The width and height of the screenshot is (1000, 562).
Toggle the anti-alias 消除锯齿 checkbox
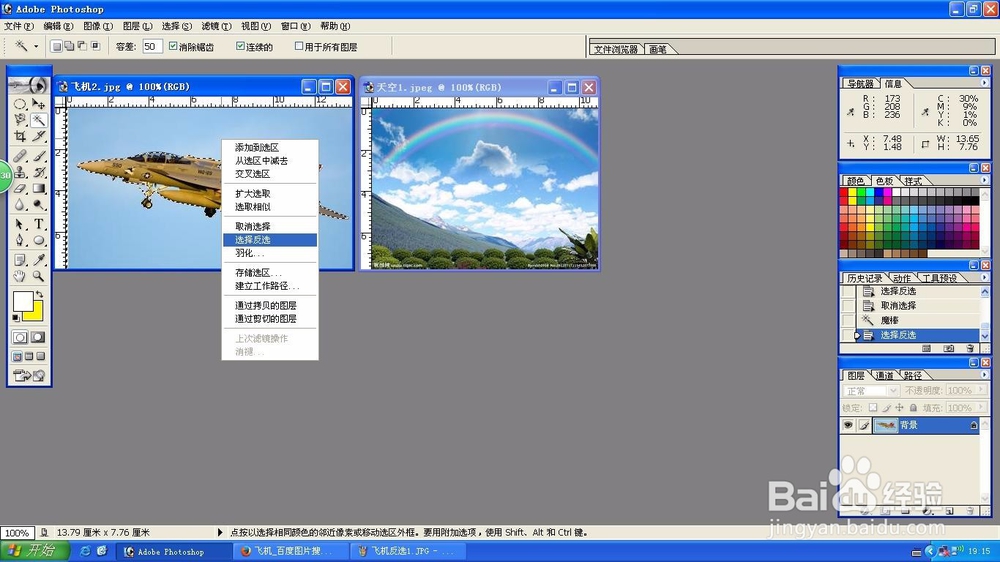coord(173,46)
